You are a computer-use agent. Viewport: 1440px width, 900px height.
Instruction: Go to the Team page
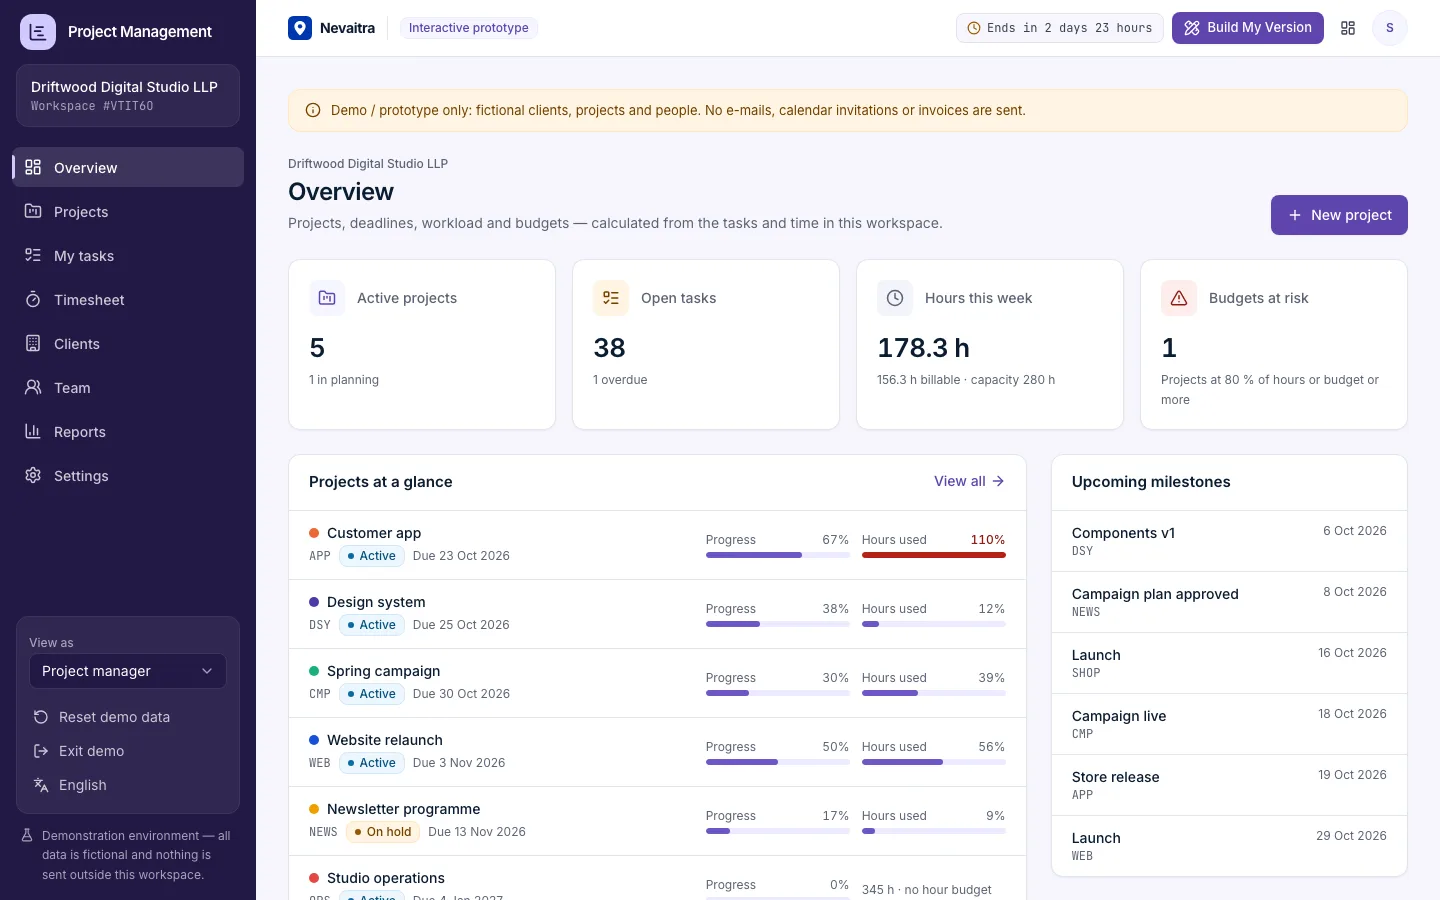[x=128, y=387]
